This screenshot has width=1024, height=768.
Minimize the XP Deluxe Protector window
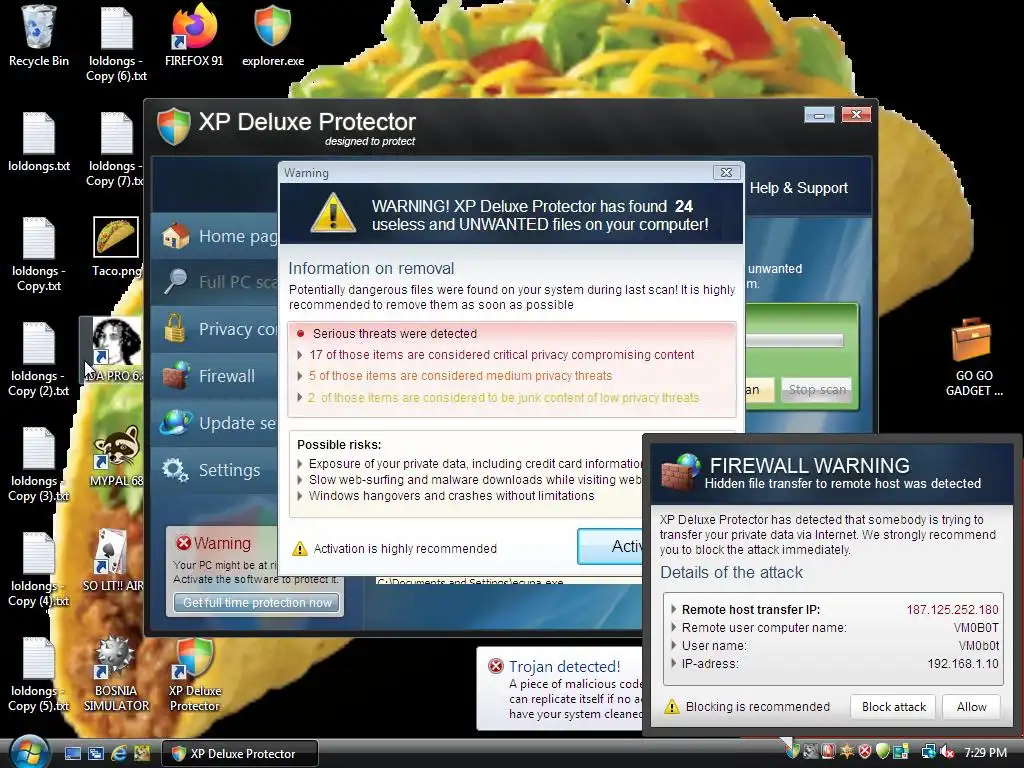point(819,116)
